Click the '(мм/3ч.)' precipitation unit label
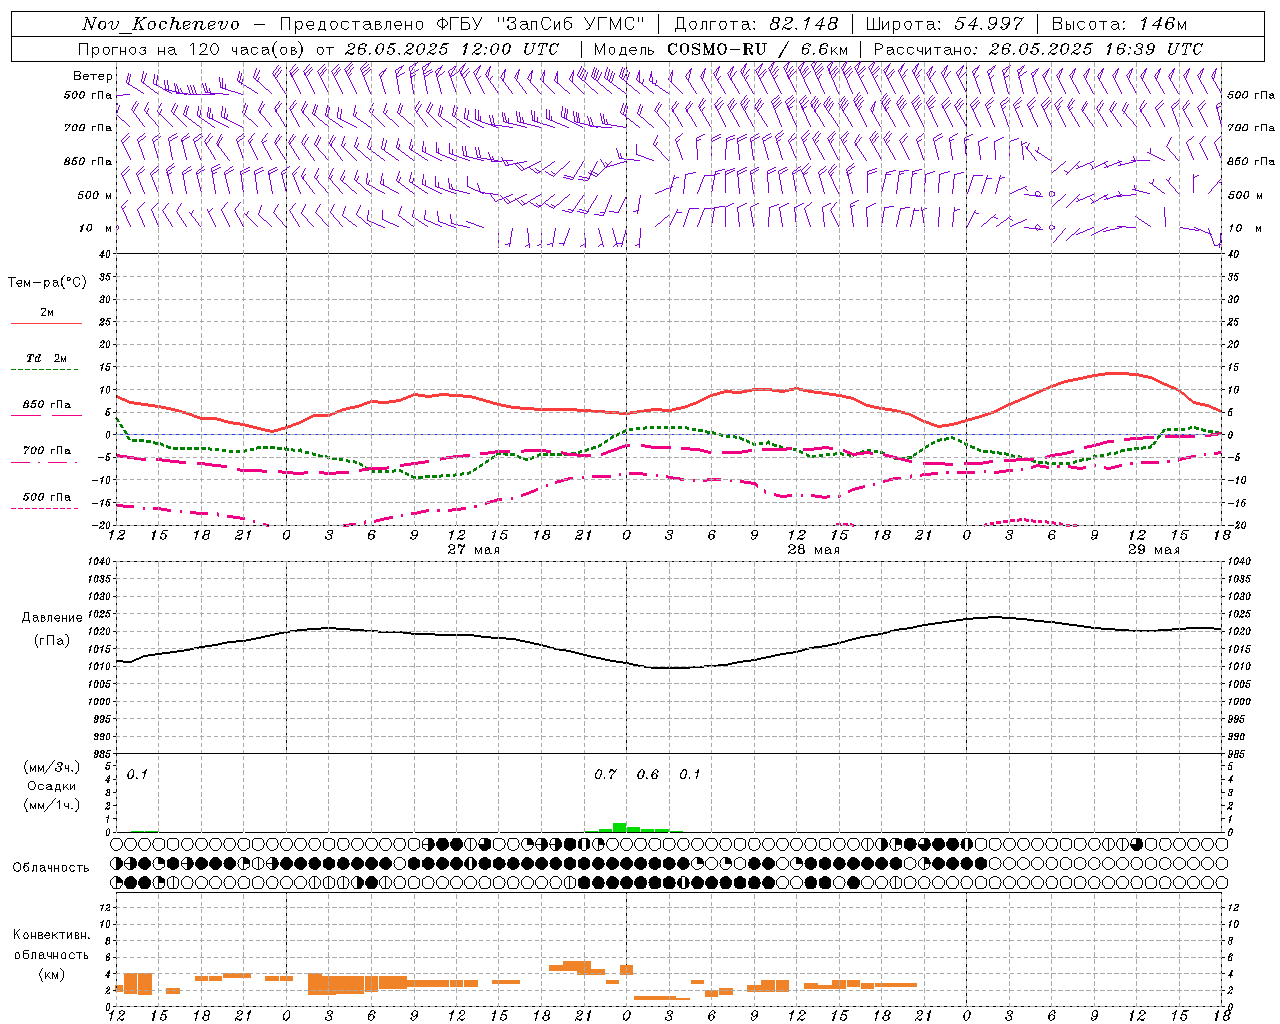This screenshot has width=1280, height=1024. (52, 767)
